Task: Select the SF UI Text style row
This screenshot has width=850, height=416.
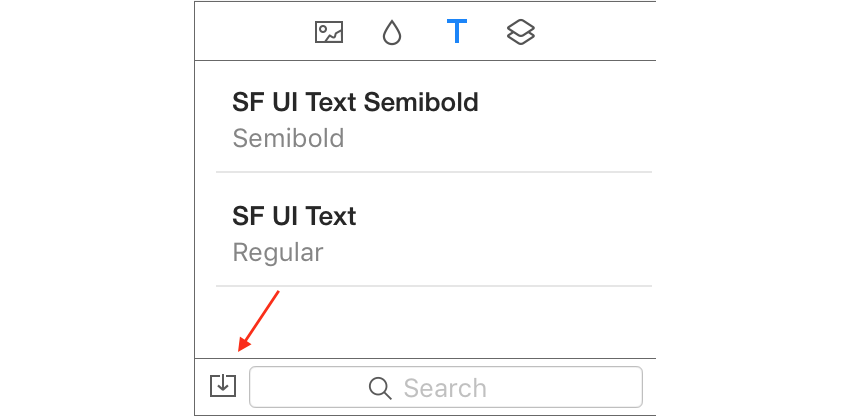Action: point(434,233)
